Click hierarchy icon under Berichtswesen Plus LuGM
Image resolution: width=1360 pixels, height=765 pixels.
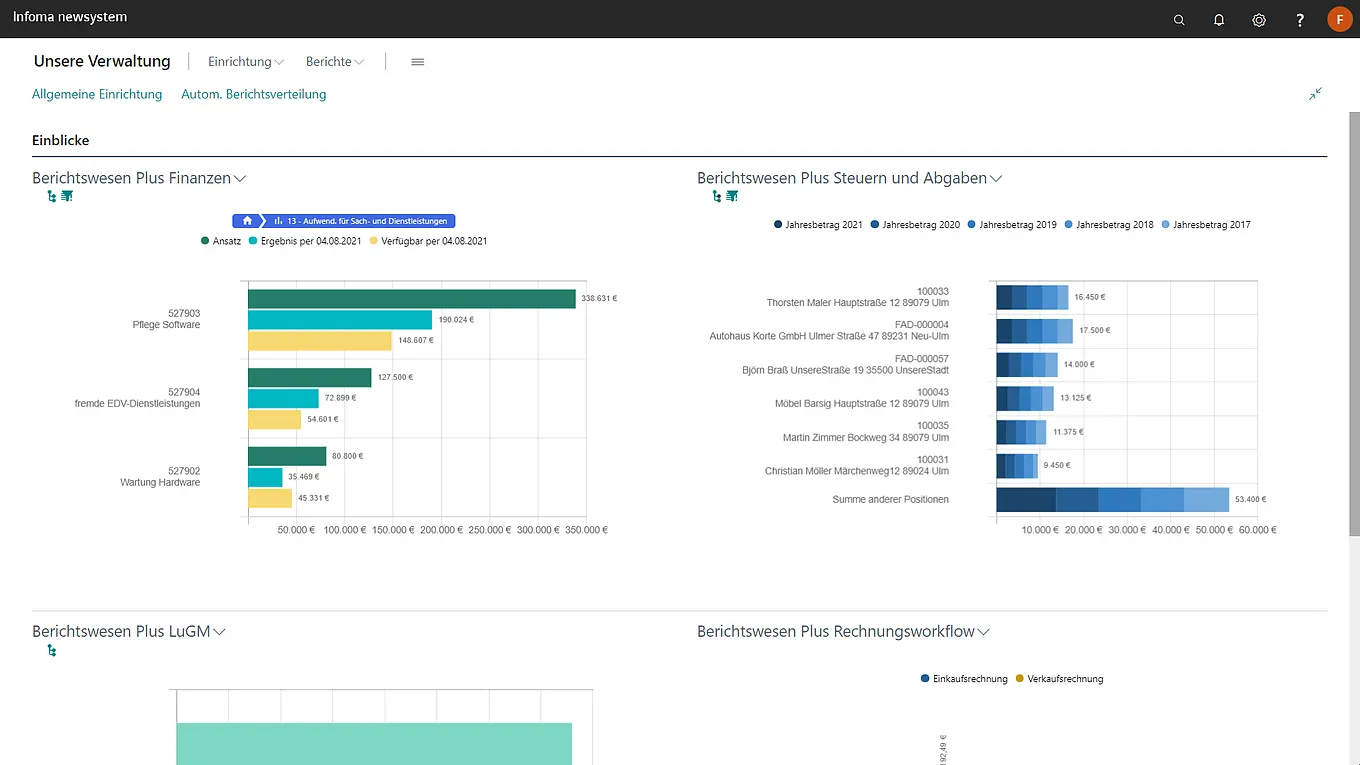pos(52,651)
